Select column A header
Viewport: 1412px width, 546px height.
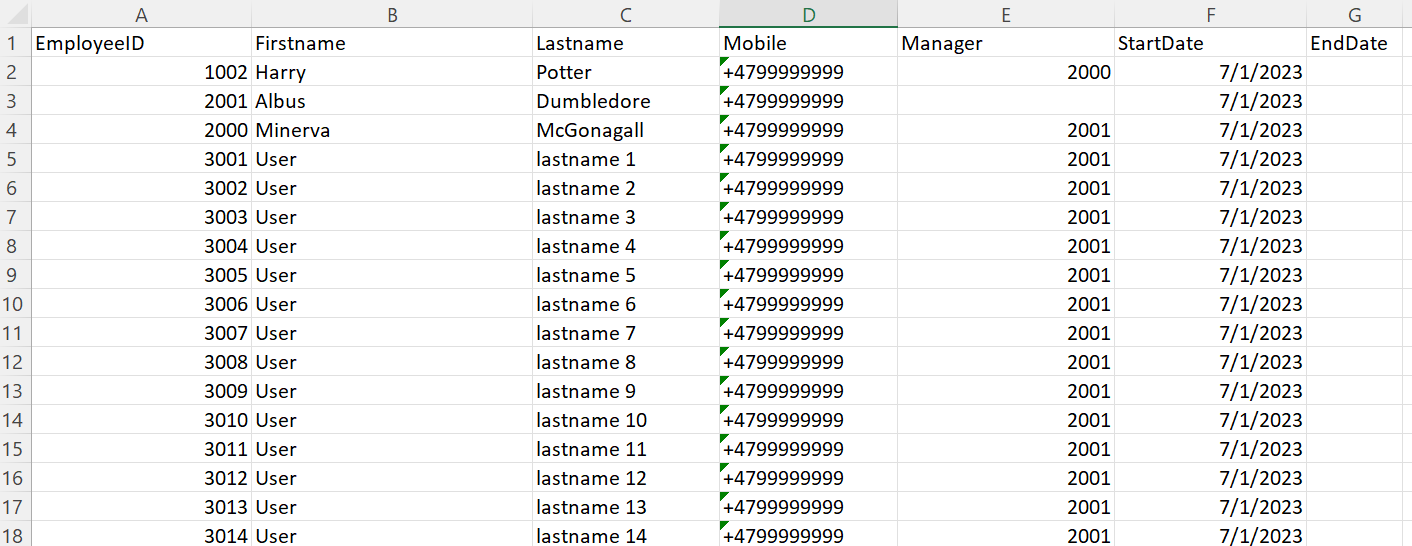tap(141, 14)
